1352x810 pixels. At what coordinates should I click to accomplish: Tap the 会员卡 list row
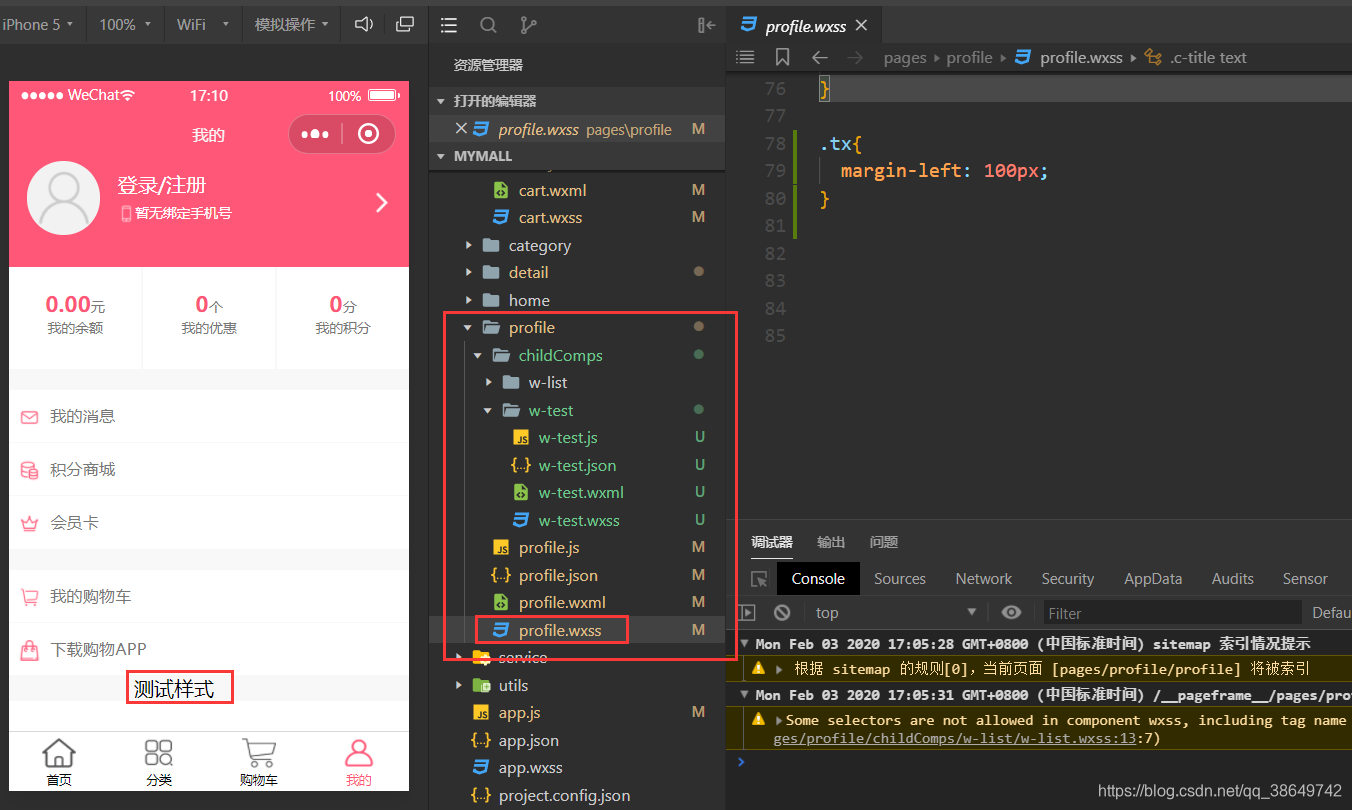[x=209, y=522]
